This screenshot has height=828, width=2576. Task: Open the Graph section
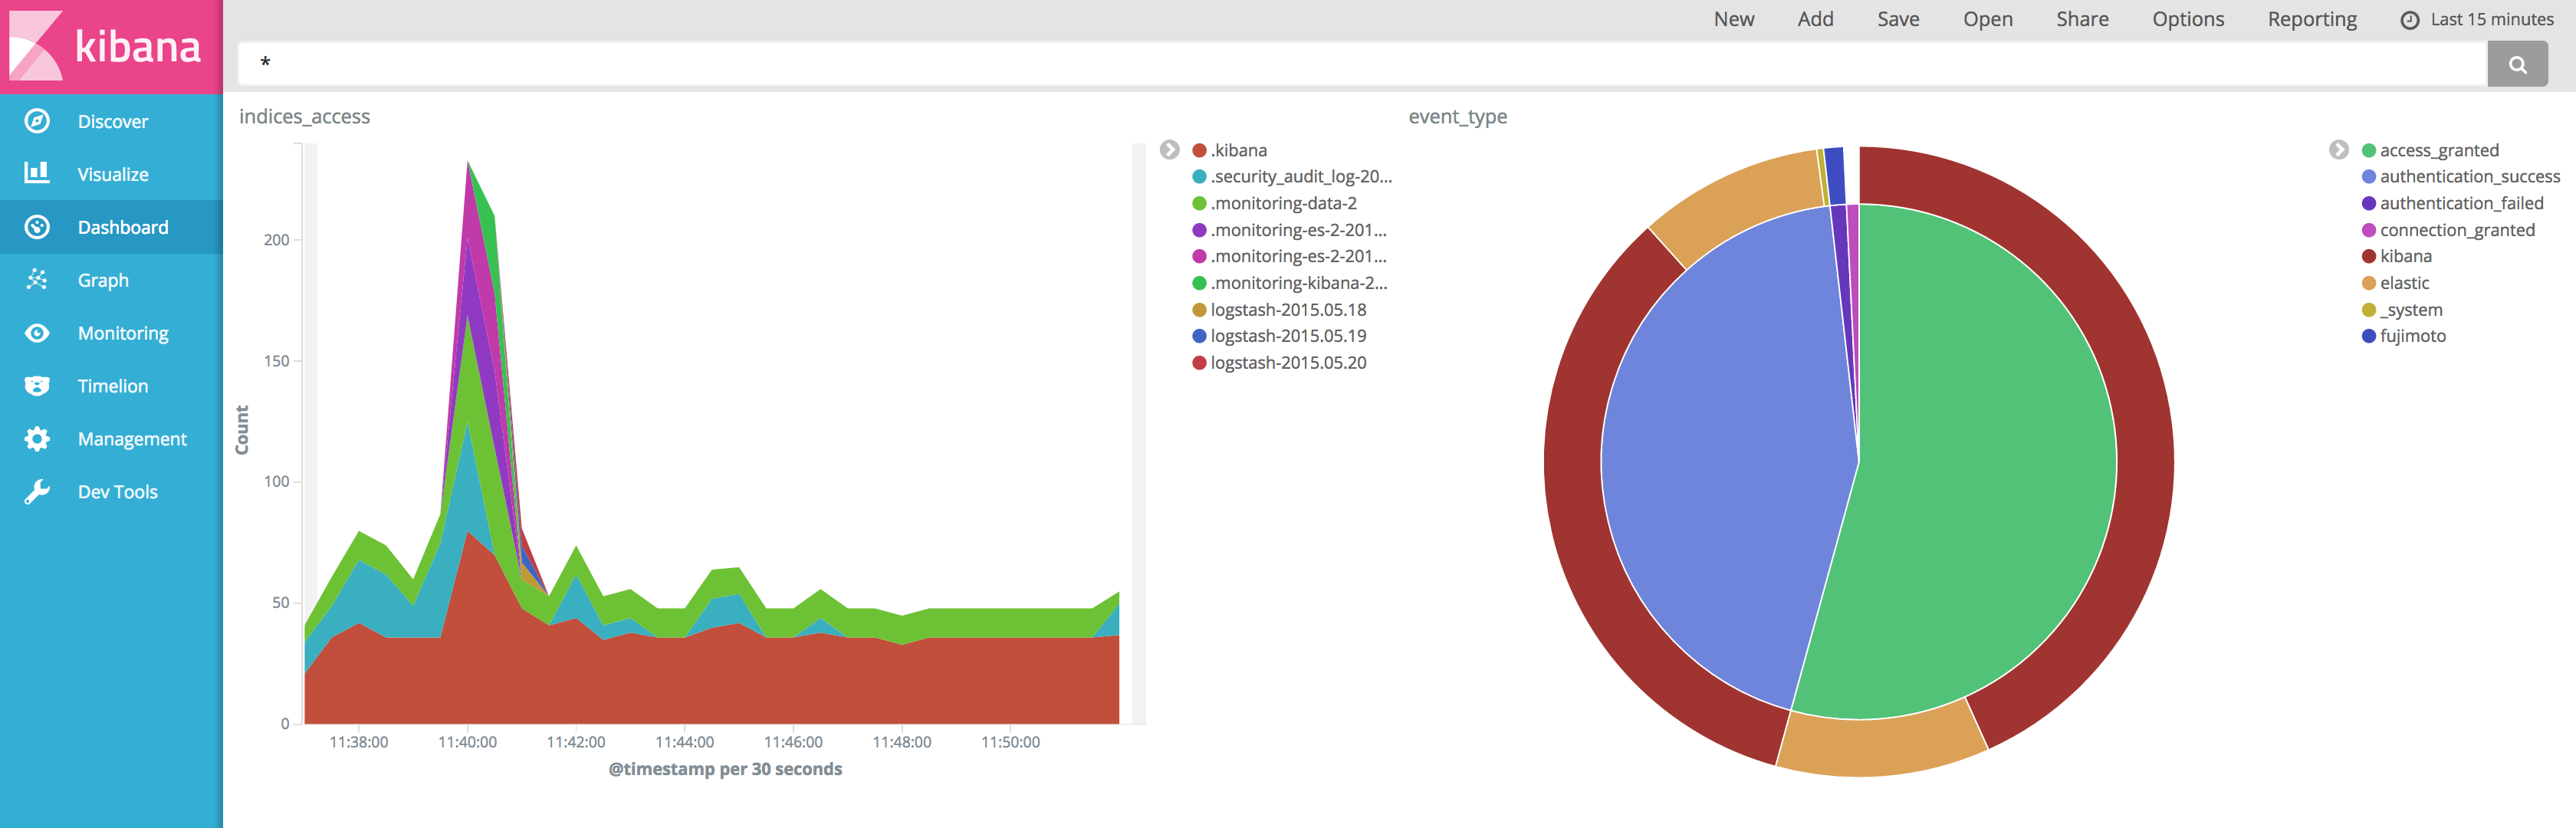tap(111, 280)
